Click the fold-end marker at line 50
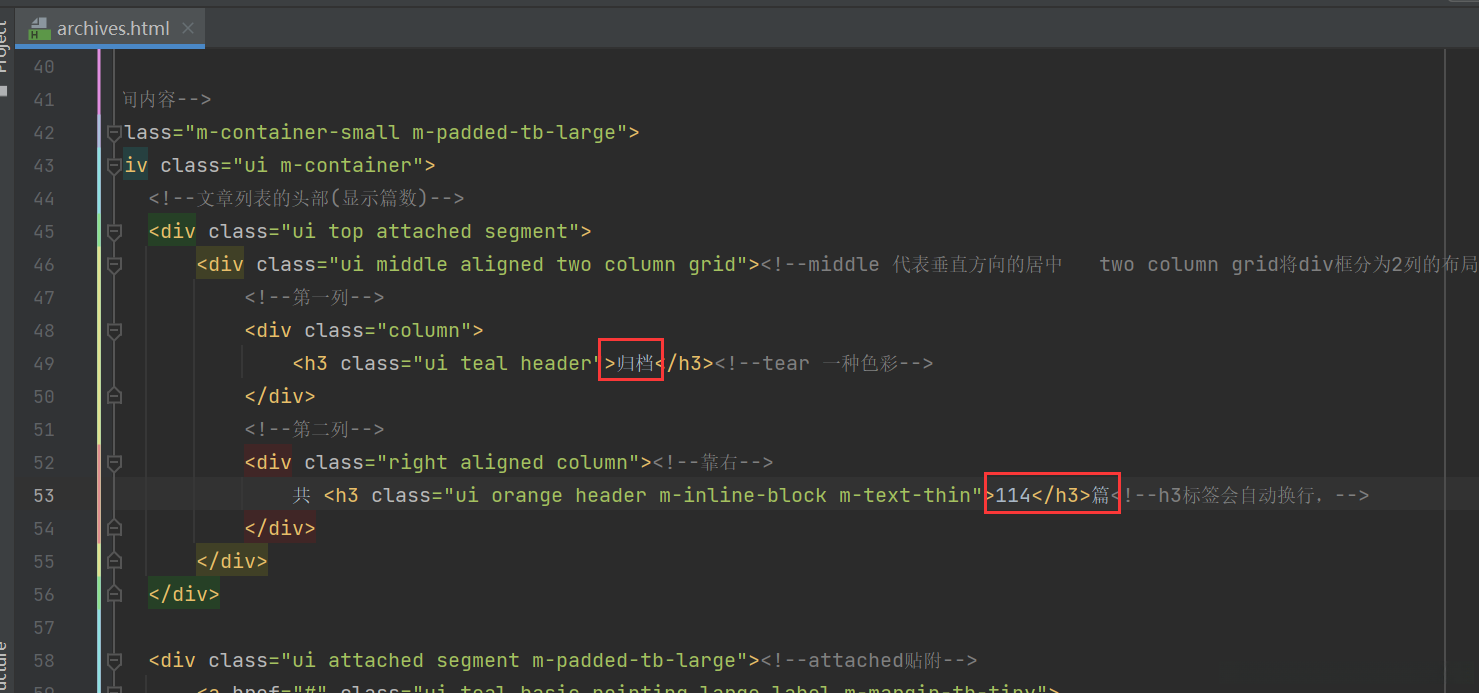 (113, 396)
